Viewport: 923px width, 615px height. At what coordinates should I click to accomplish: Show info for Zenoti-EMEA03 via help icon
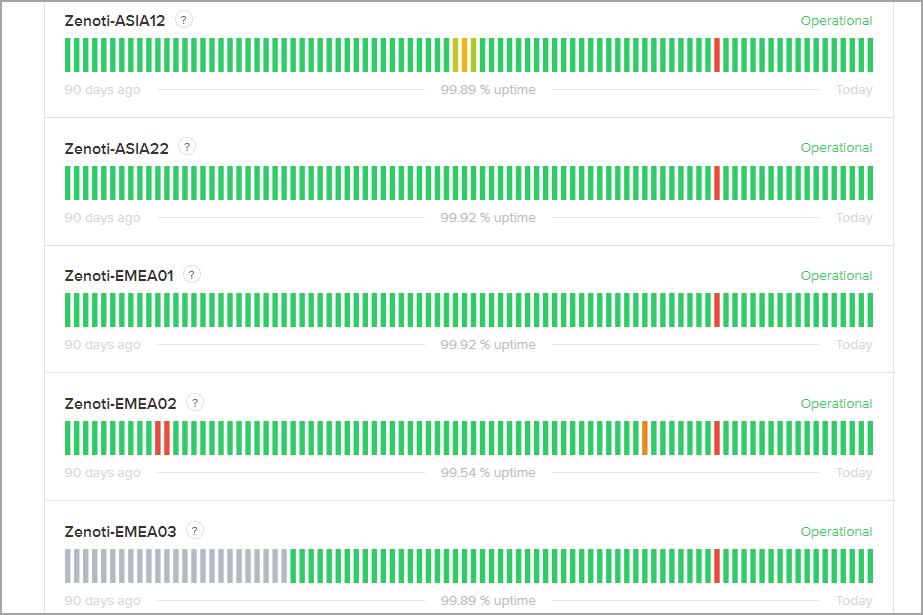point(195,531)
